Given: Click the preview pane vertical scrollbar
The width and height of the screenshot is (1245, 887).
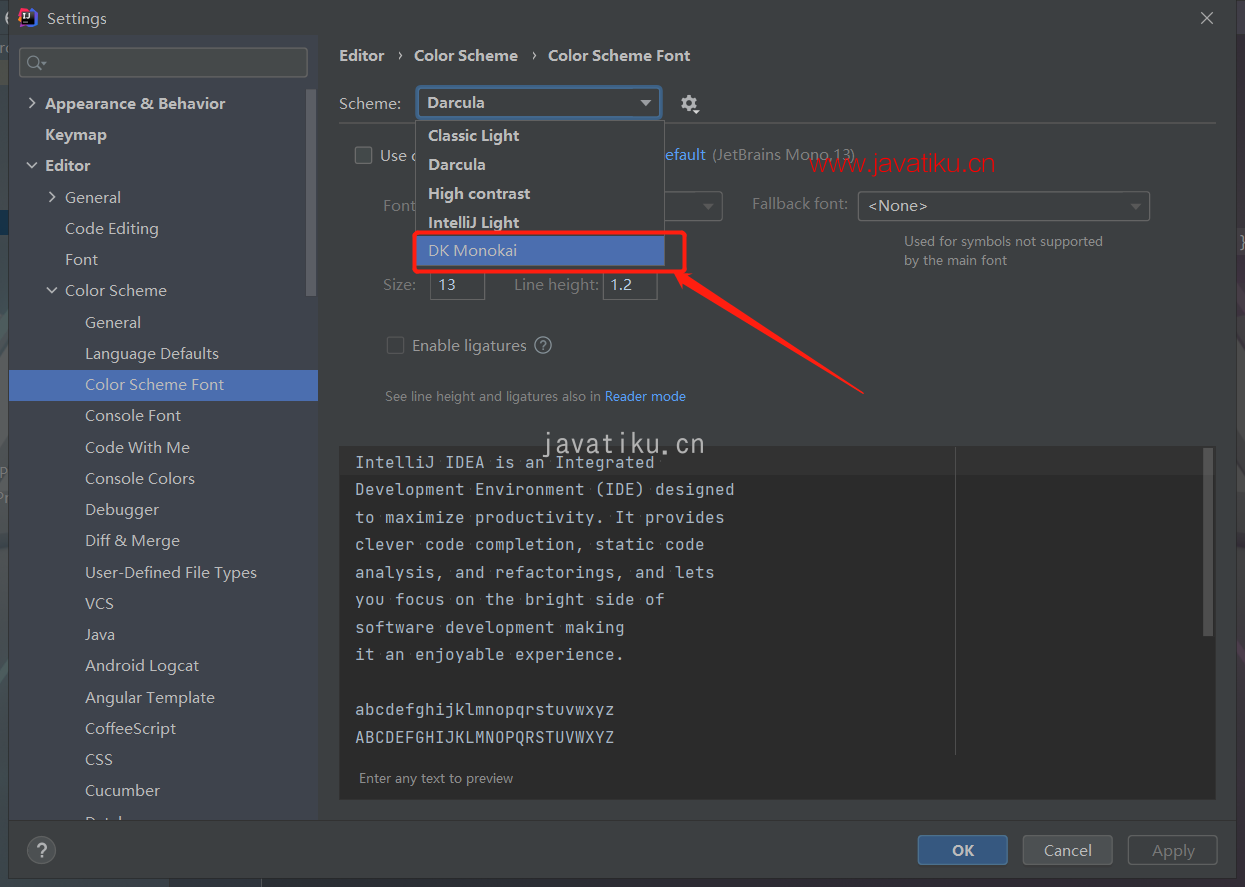Looking at the screenshot, I should pos(1208,541).
